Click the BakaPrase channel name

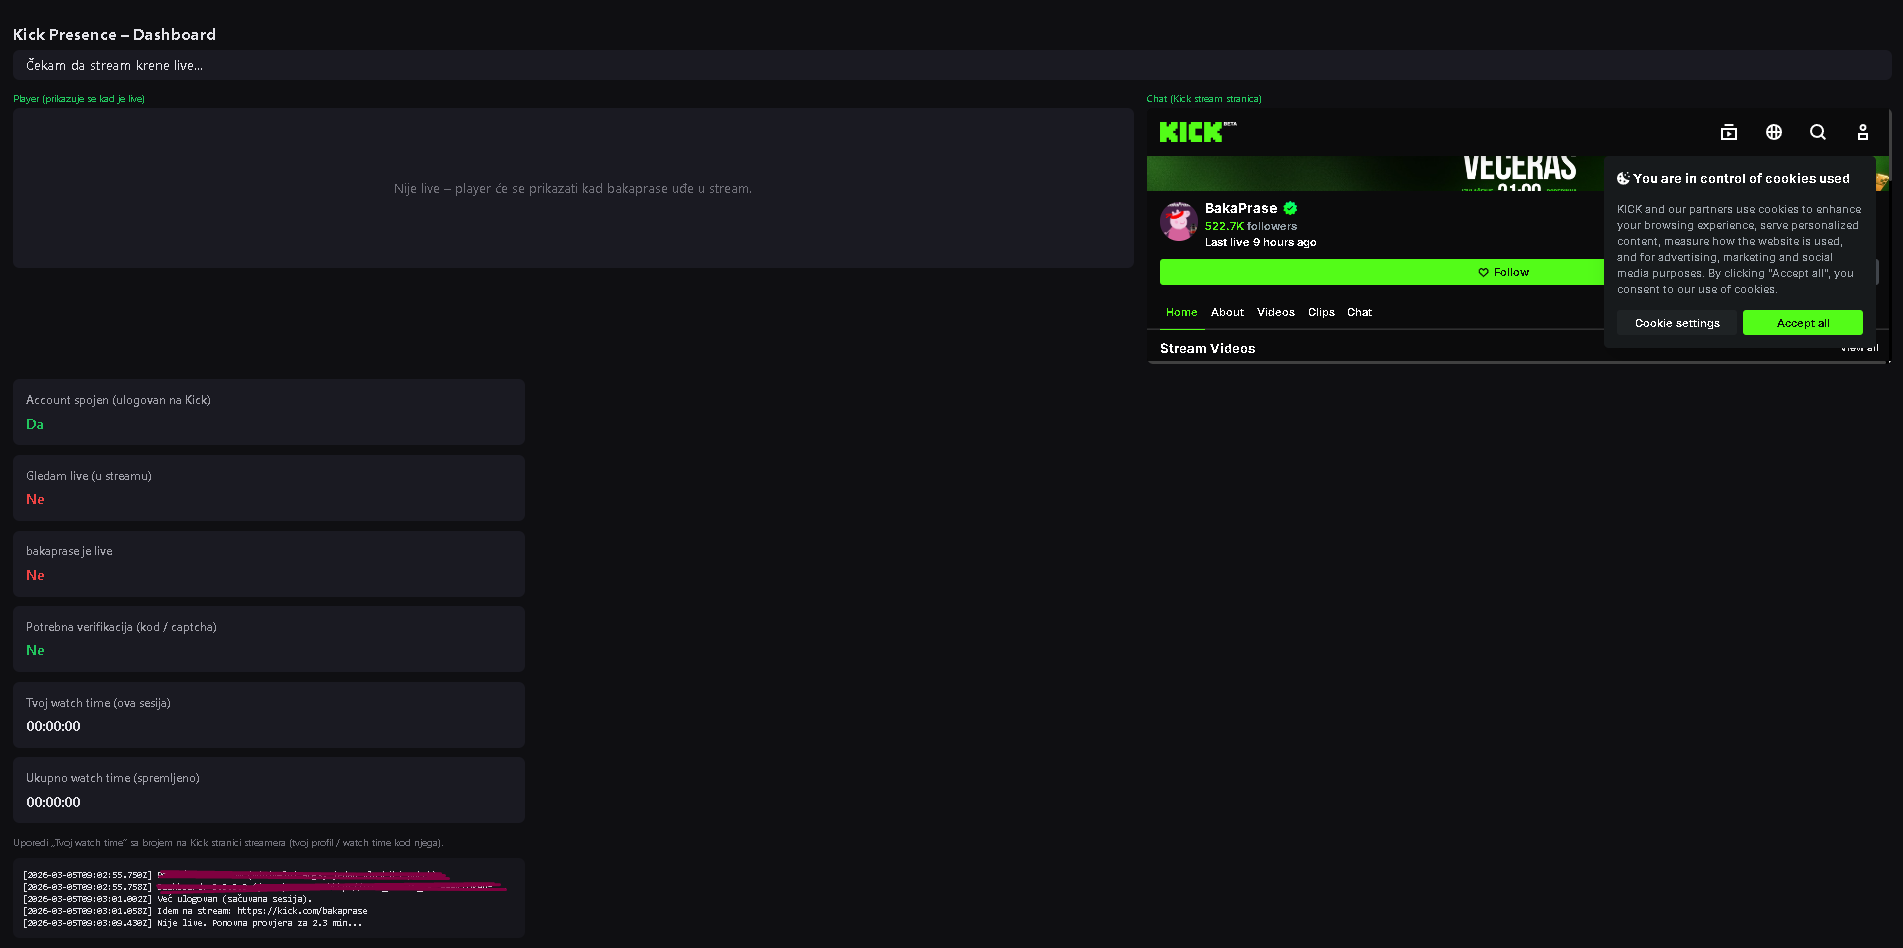(x=1240, y=208)
